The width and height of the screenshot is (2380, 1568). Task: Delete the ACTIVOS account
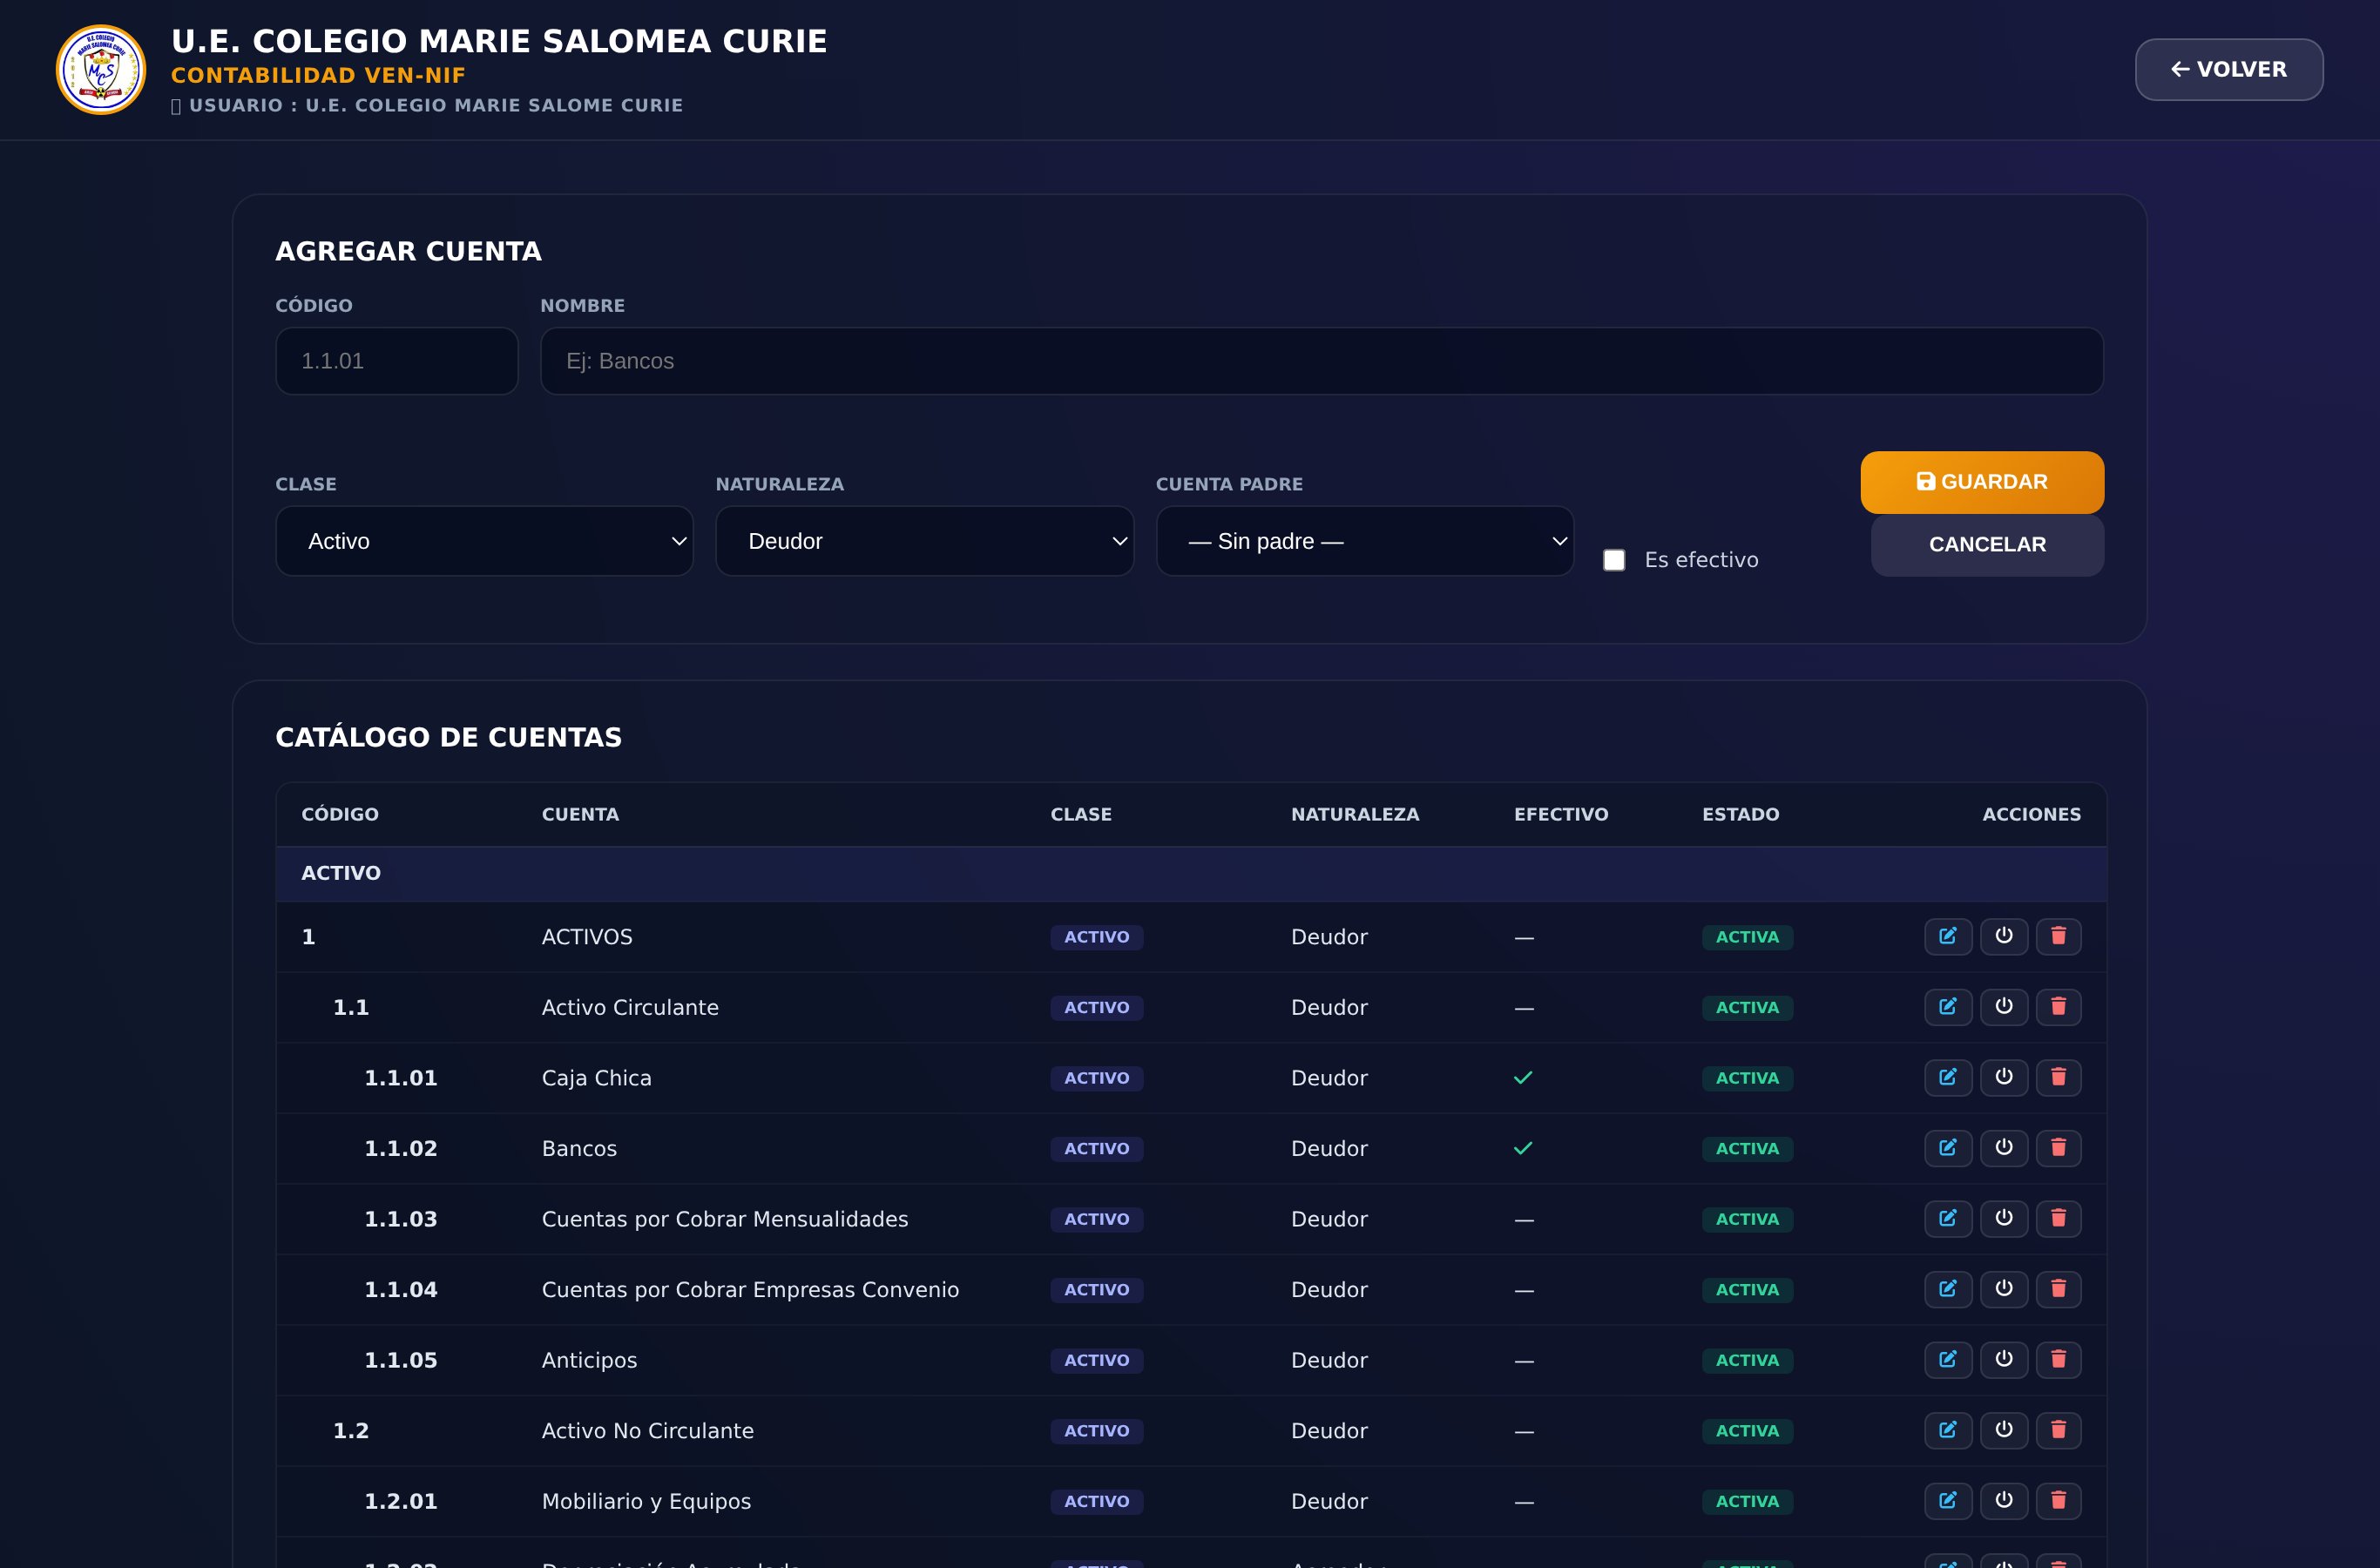tap(2059, 937)
